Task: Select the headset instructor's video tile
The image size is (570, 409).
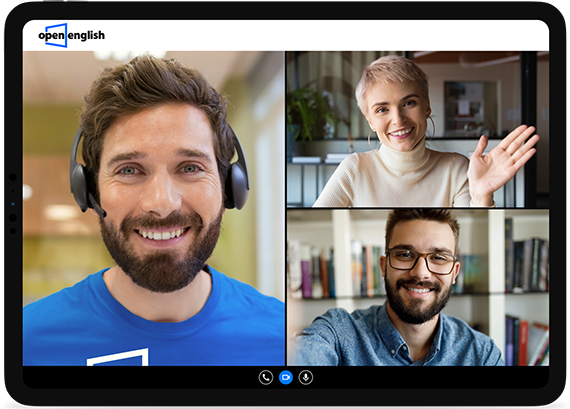Action: click(154, 208)
